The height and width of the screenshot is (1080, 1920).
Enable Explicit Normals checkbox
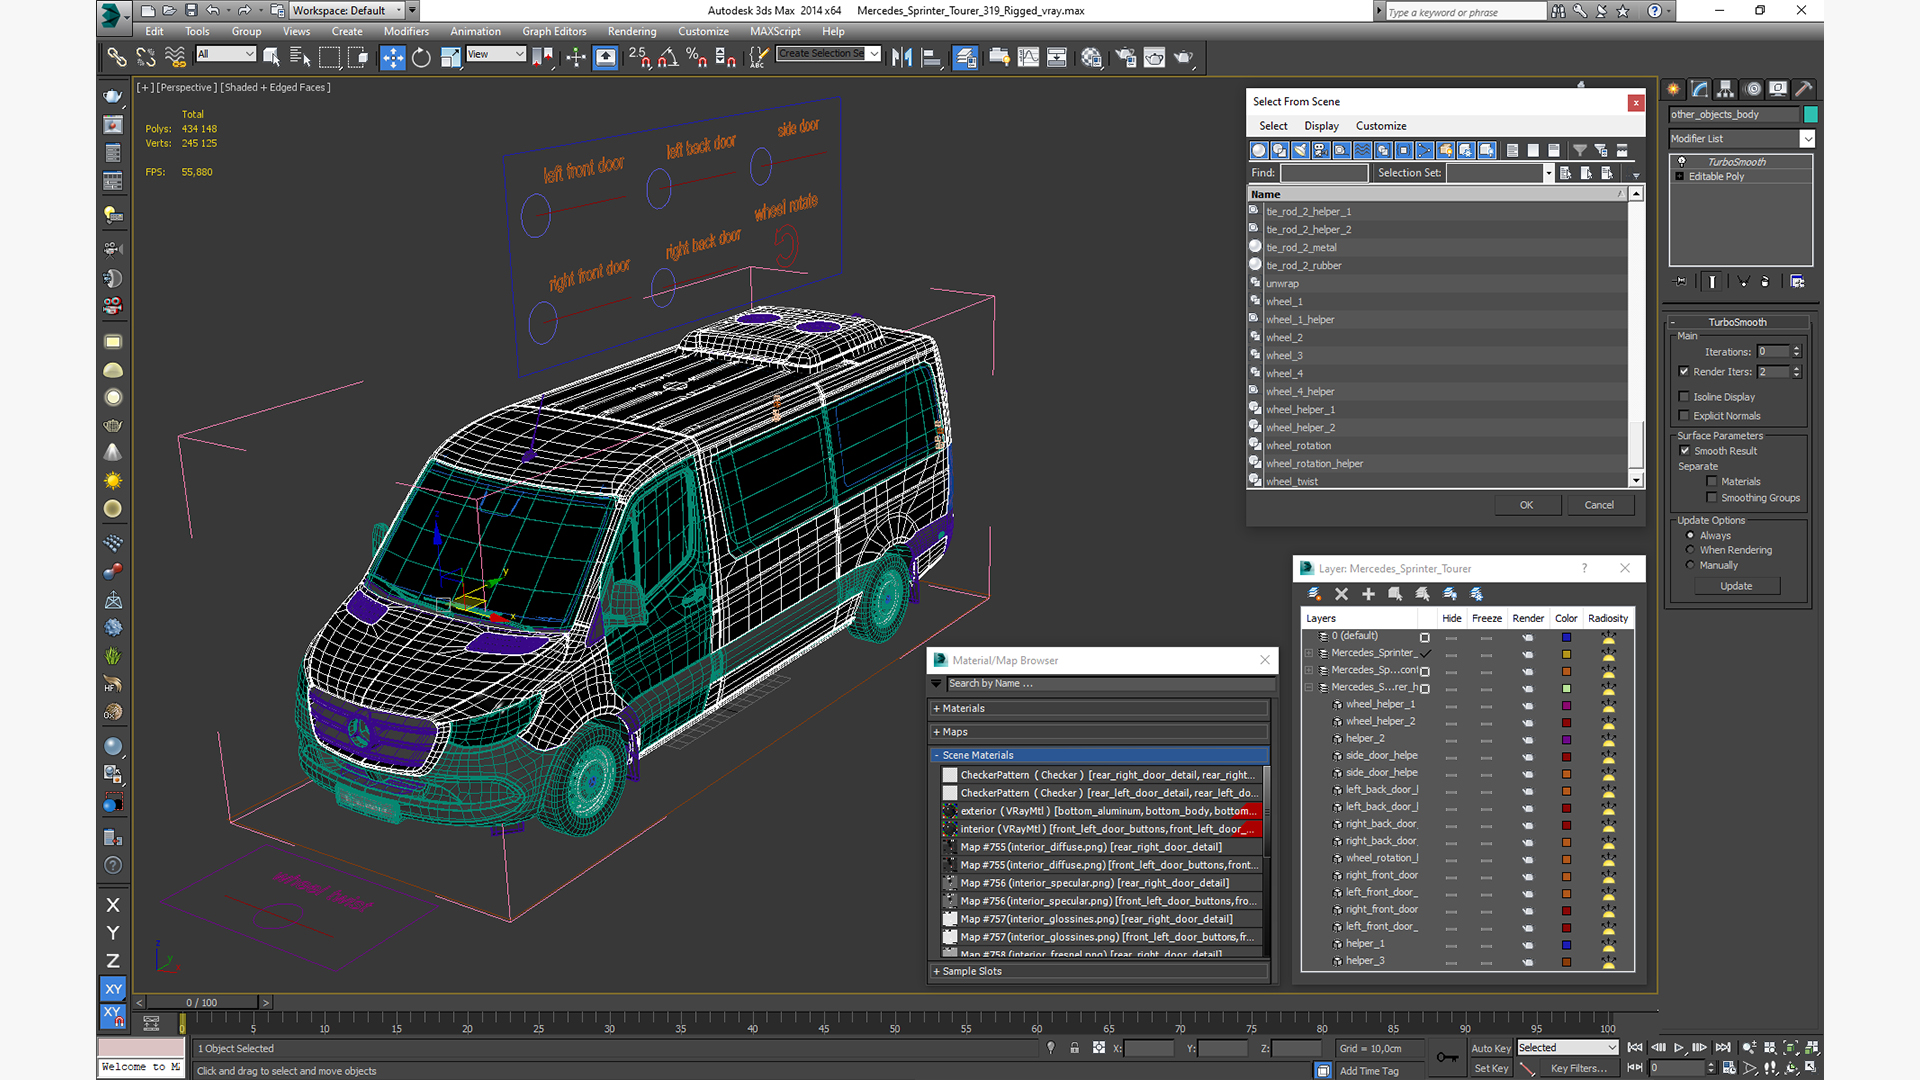(x=1684, y=416)
